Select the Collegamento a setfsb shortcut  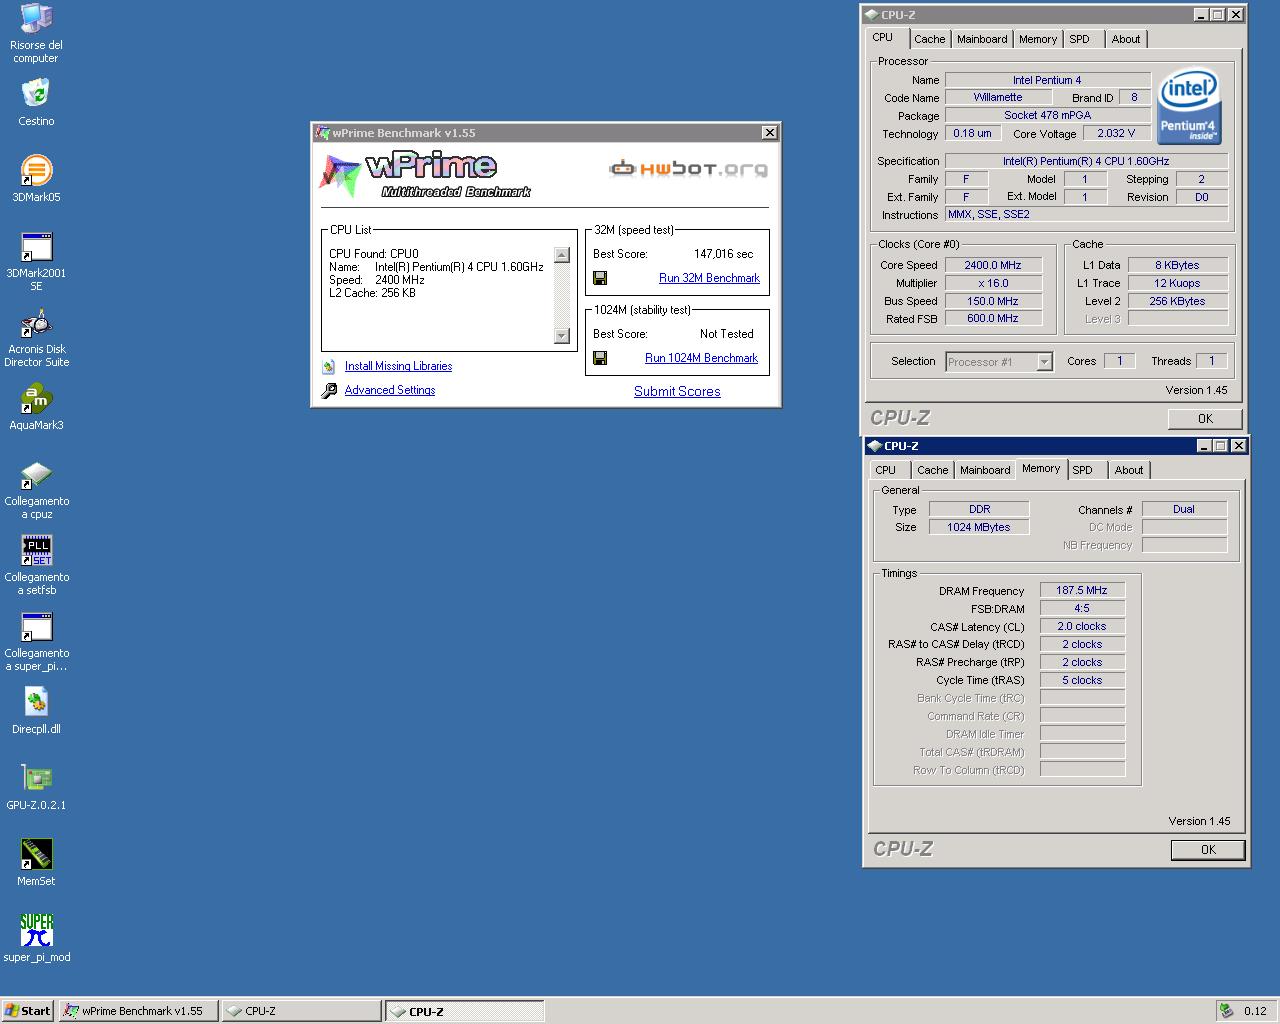[36, 565]
